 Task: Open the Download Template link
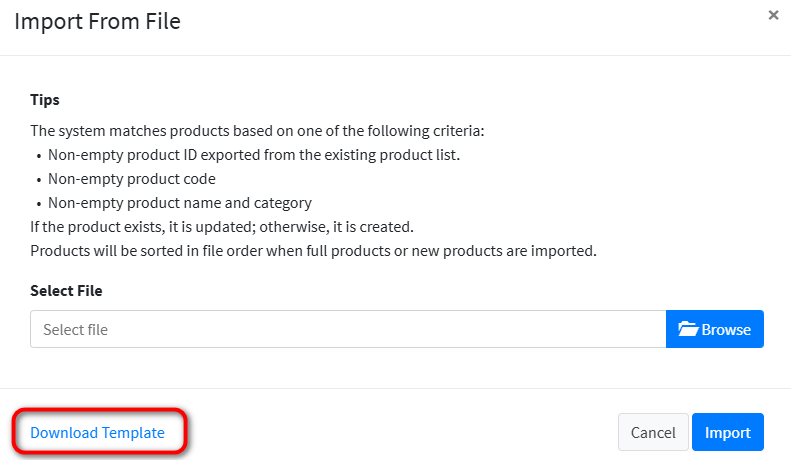[x=97, y=433]
